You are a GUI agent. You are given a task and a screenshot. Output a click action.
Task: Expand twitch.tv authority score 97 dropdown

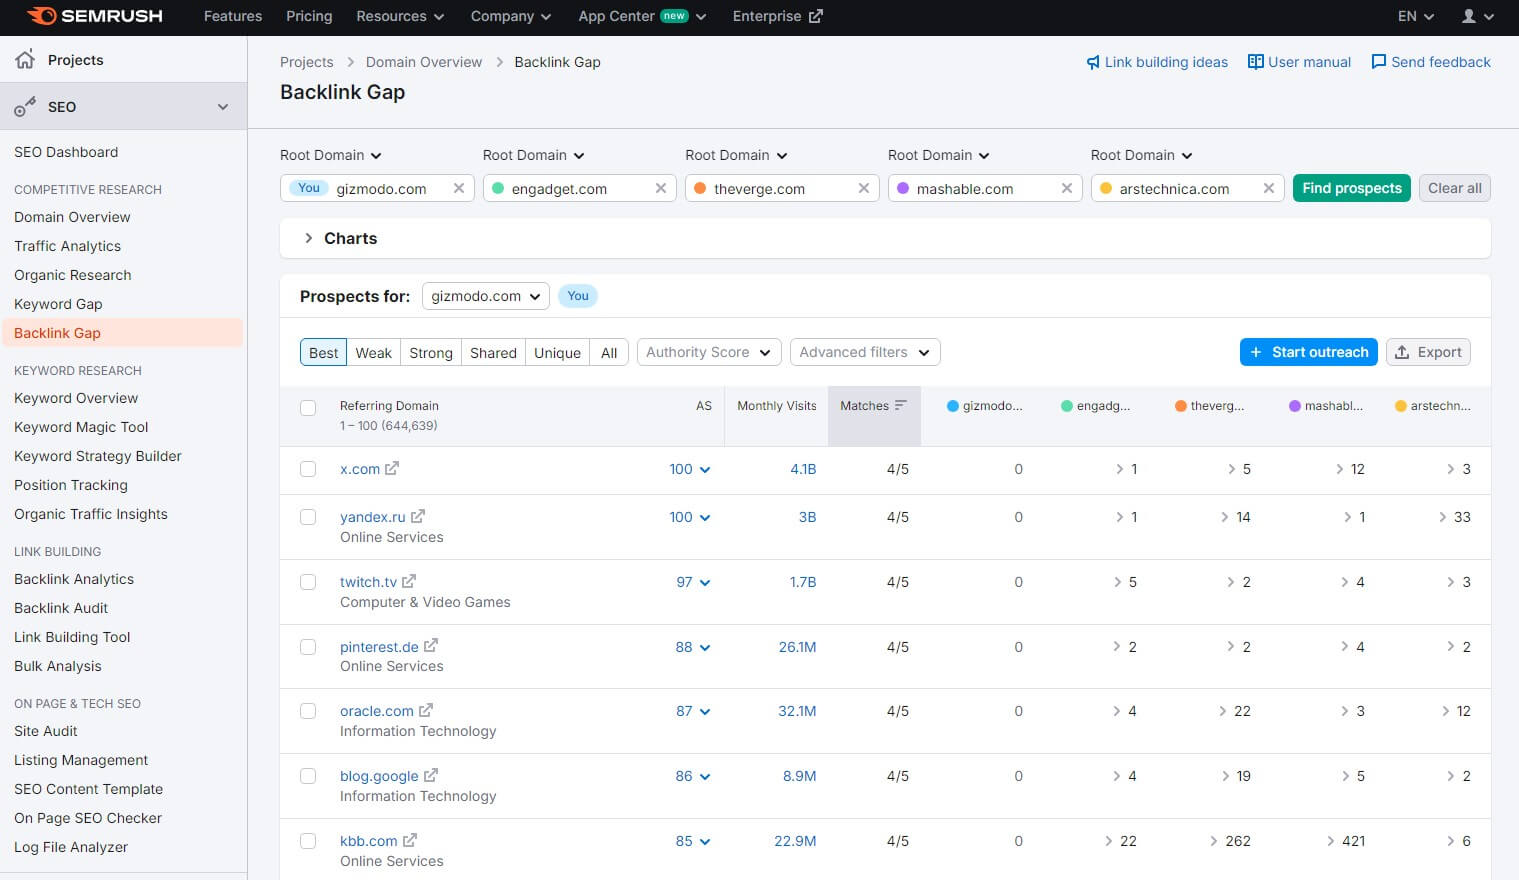coord(693,582)
